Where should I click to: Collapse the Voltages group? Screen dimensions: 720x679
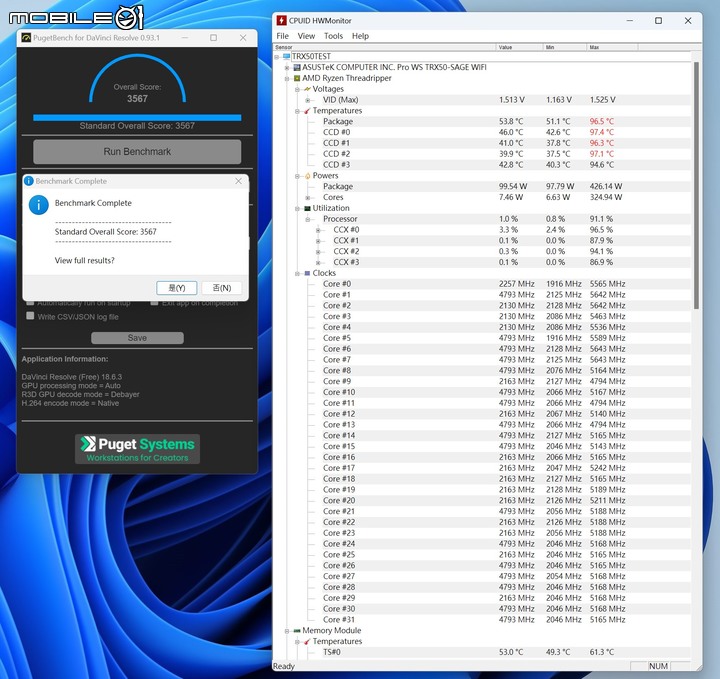pyautogui.click(x=297, y=90)
